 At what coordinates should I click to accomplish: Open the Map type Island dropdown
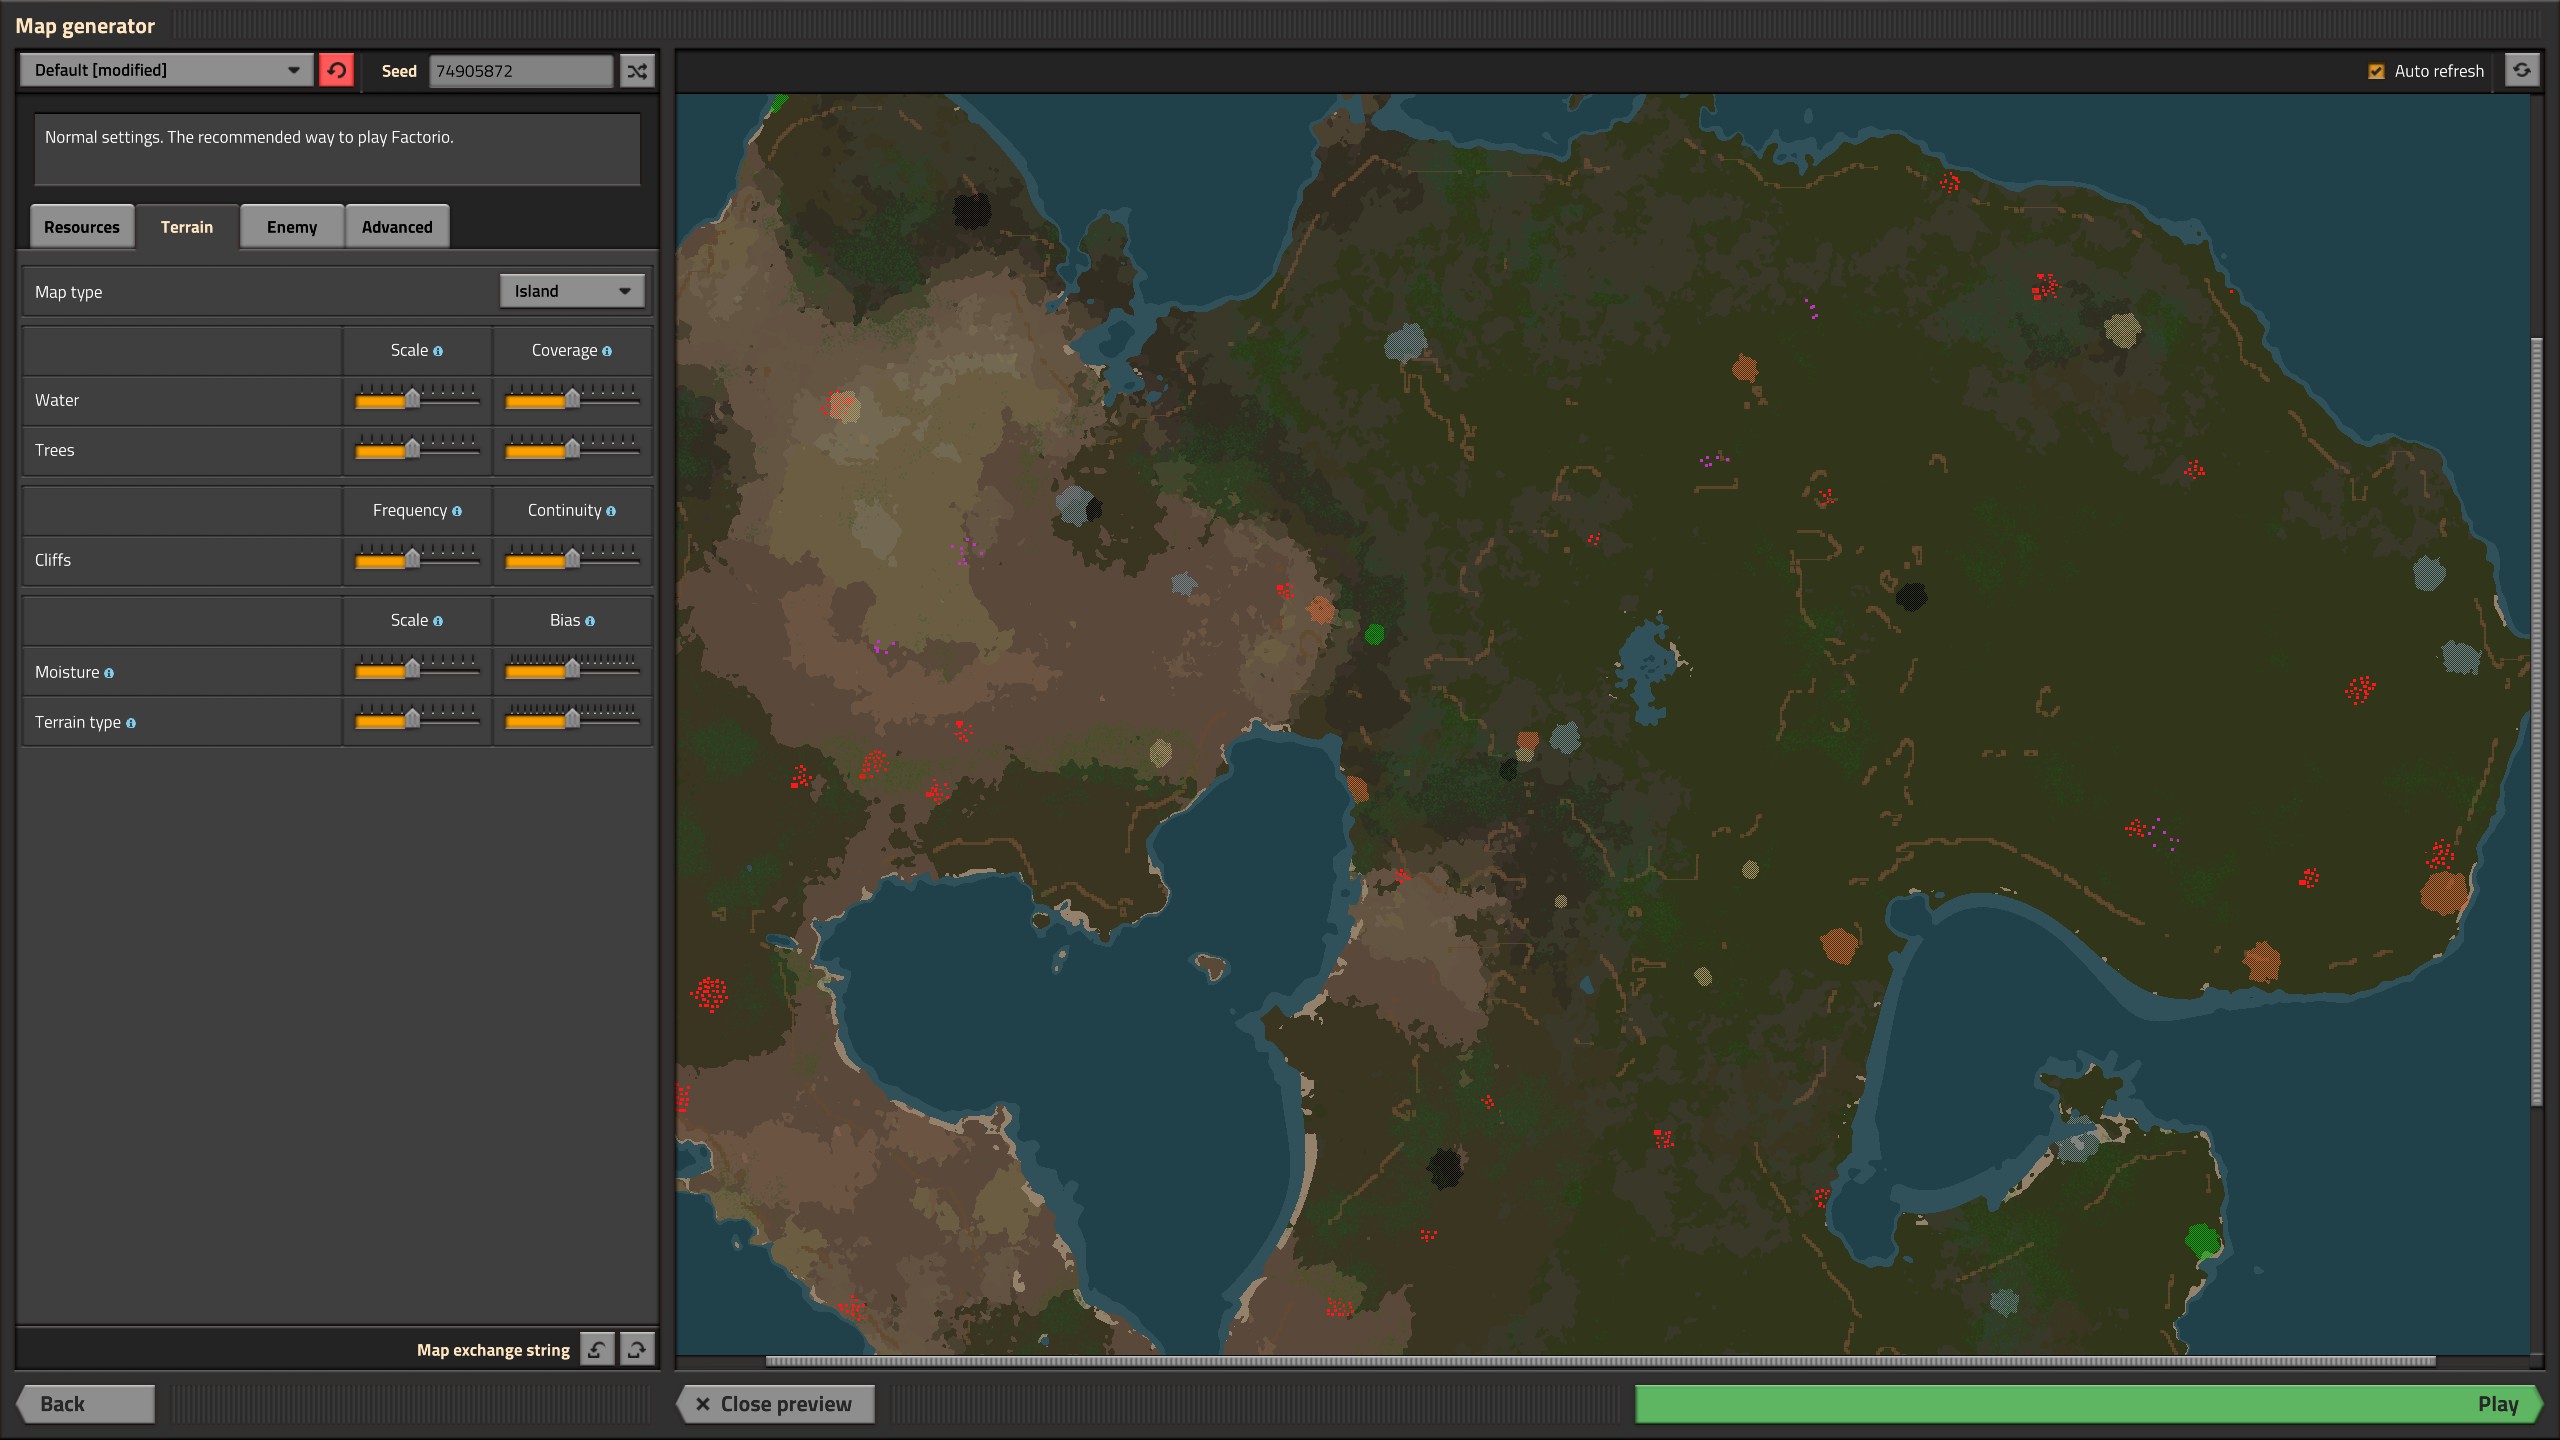pyautogui.click(x=572, y=291)
